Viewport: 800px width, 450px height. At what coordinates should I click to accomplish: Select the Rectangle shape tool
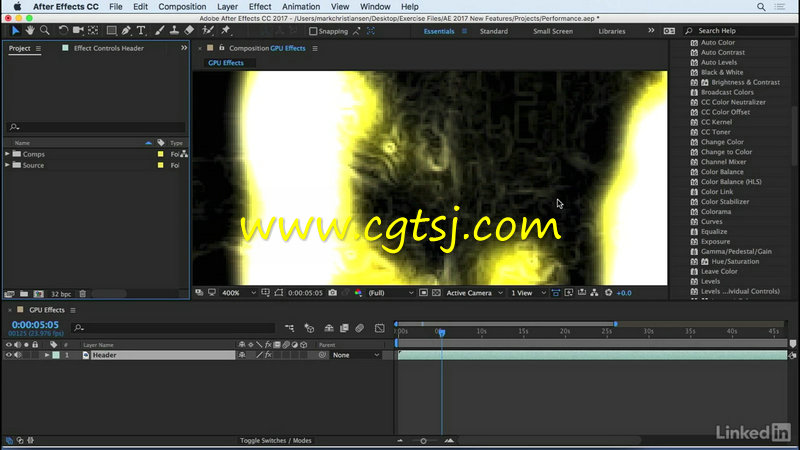pyautogui.click(x=111, y=31)
